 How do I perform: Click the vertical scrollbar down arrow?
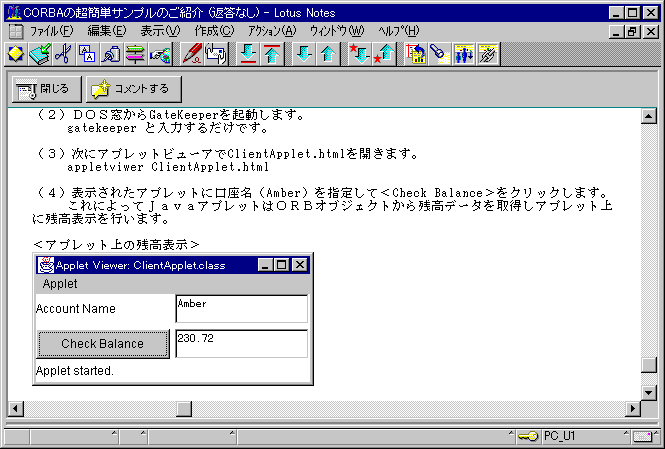point(649,391)
